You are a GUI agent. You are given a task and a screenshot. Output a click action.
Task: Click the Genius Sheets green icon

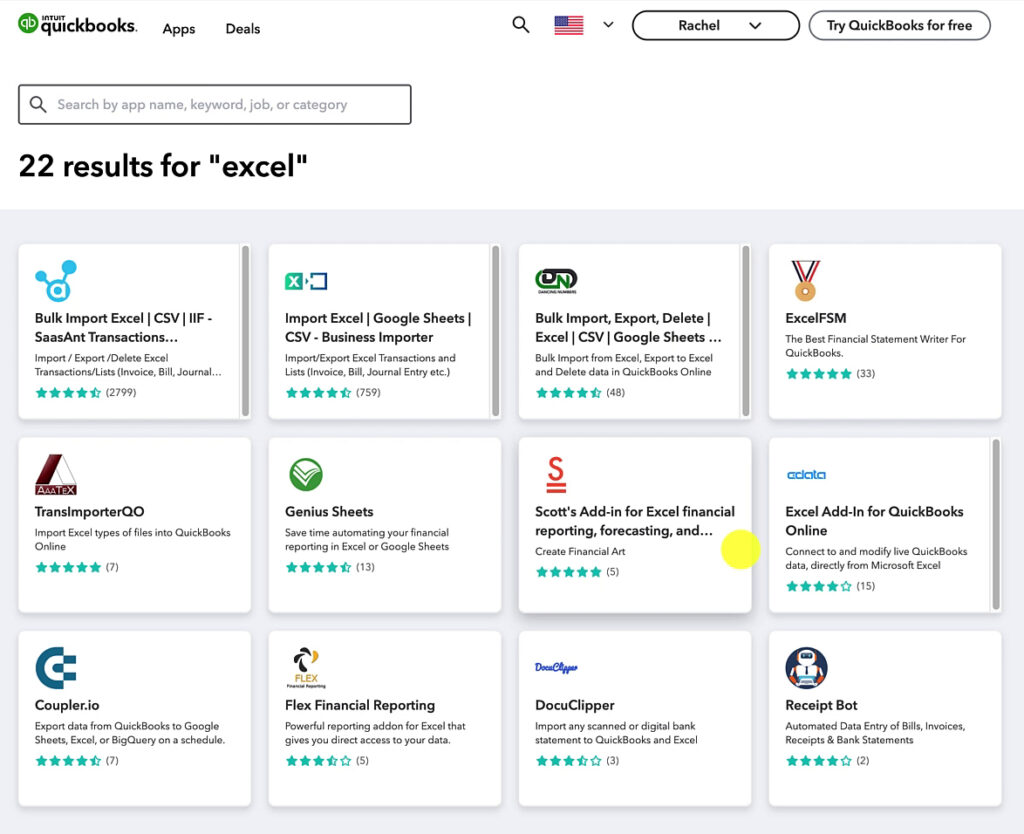(x=303, y=474)
